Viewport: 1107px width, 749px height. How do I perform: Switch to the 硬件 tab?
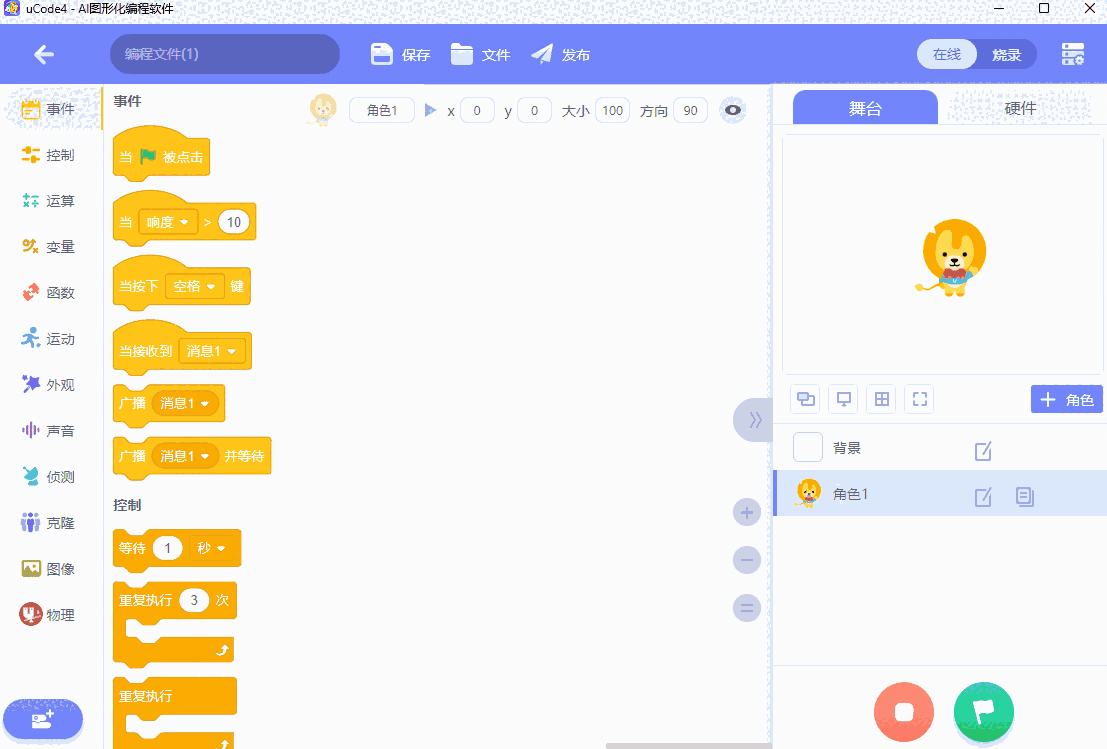[x=1020, y=108]
